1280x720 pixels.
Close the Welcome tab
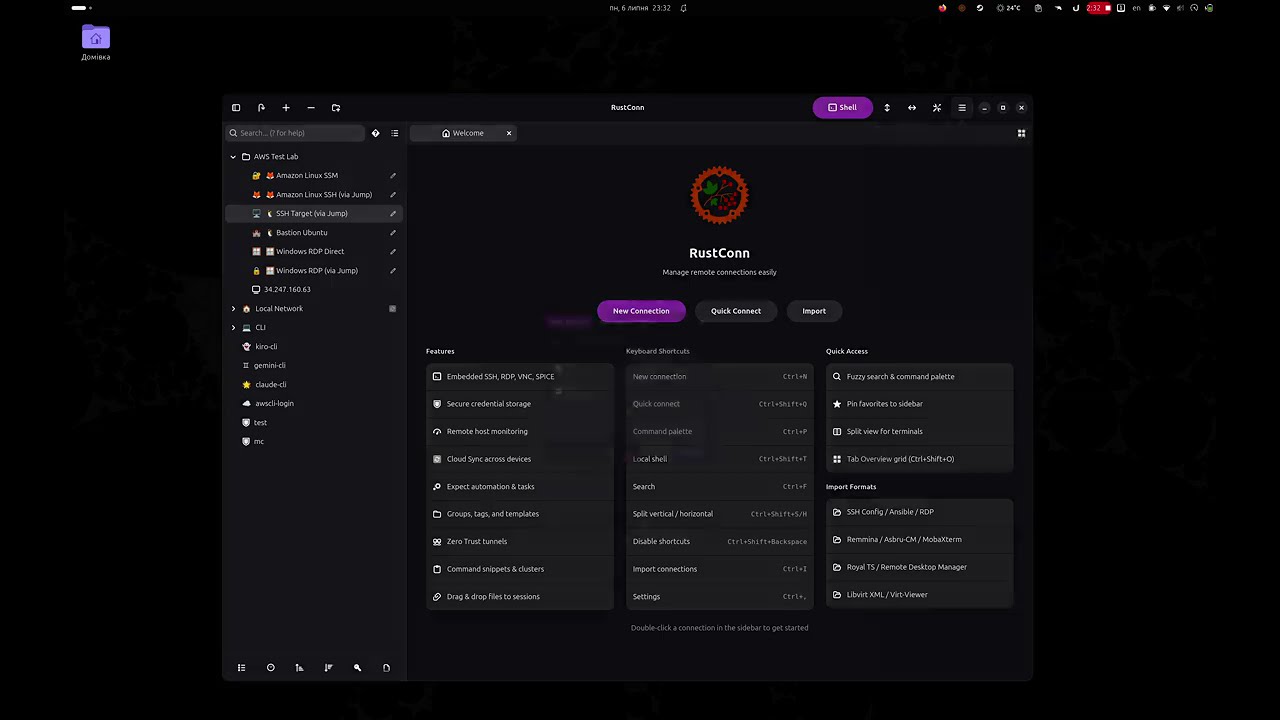click(509, 133)
